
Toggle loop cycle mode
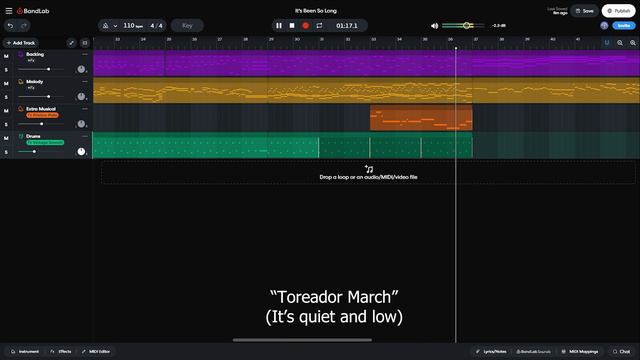click(319, 26)
